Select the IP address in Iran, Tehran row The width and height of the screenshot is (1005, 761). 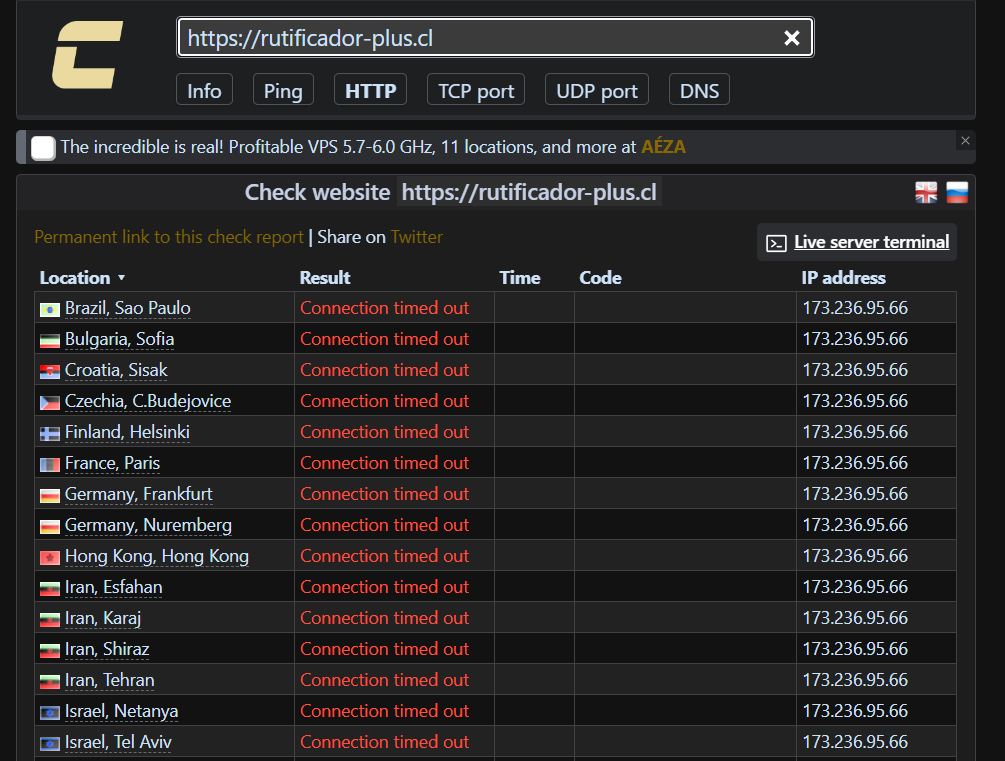pyautogui.click(x=855, y=680)
